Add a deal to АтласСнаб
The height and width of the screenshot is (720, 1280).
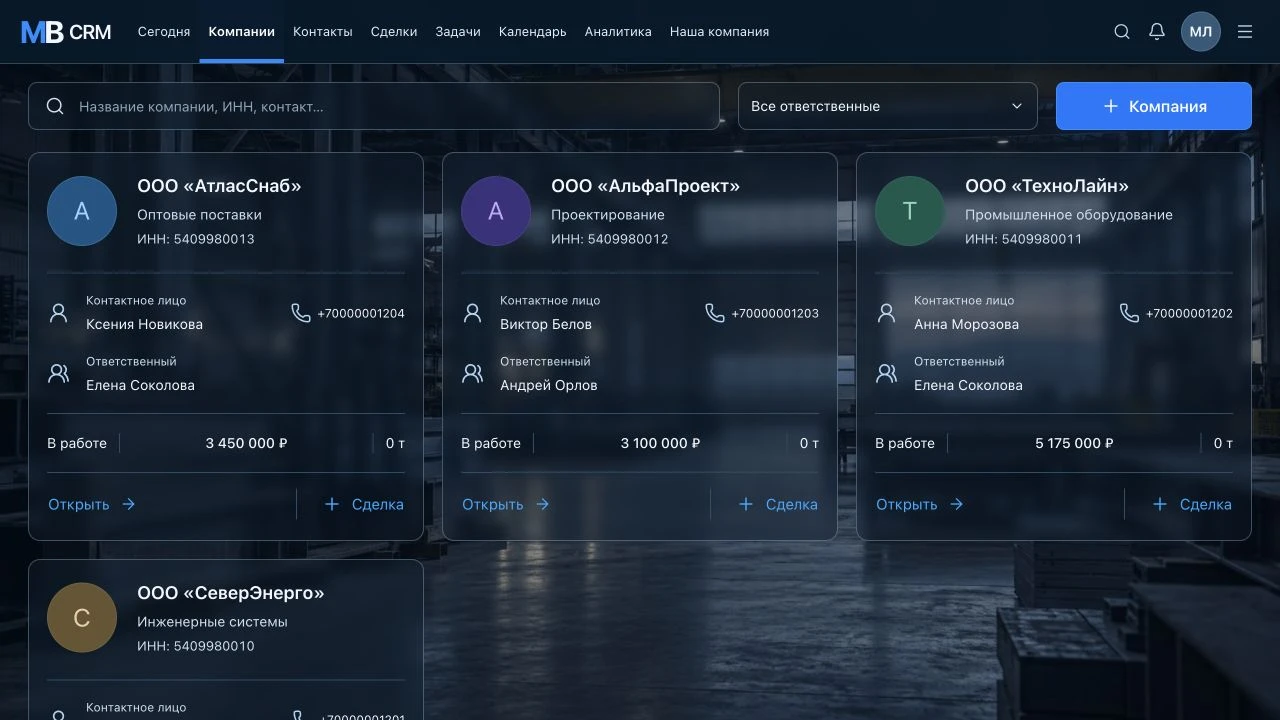click(364, 504)
